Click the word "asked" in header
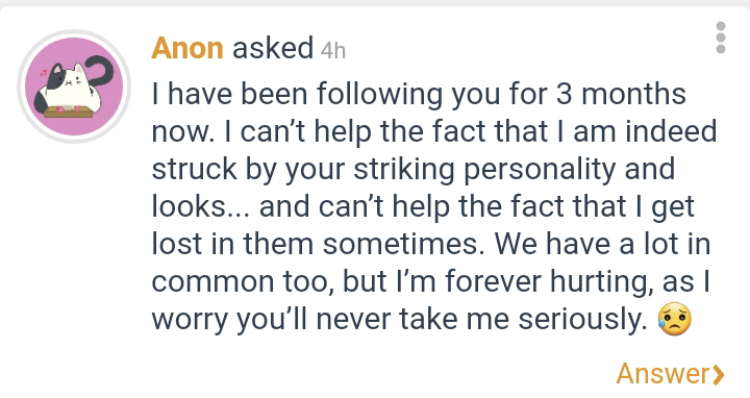The image size is (750, 398). pyautogui.click(x=273, y=48)
